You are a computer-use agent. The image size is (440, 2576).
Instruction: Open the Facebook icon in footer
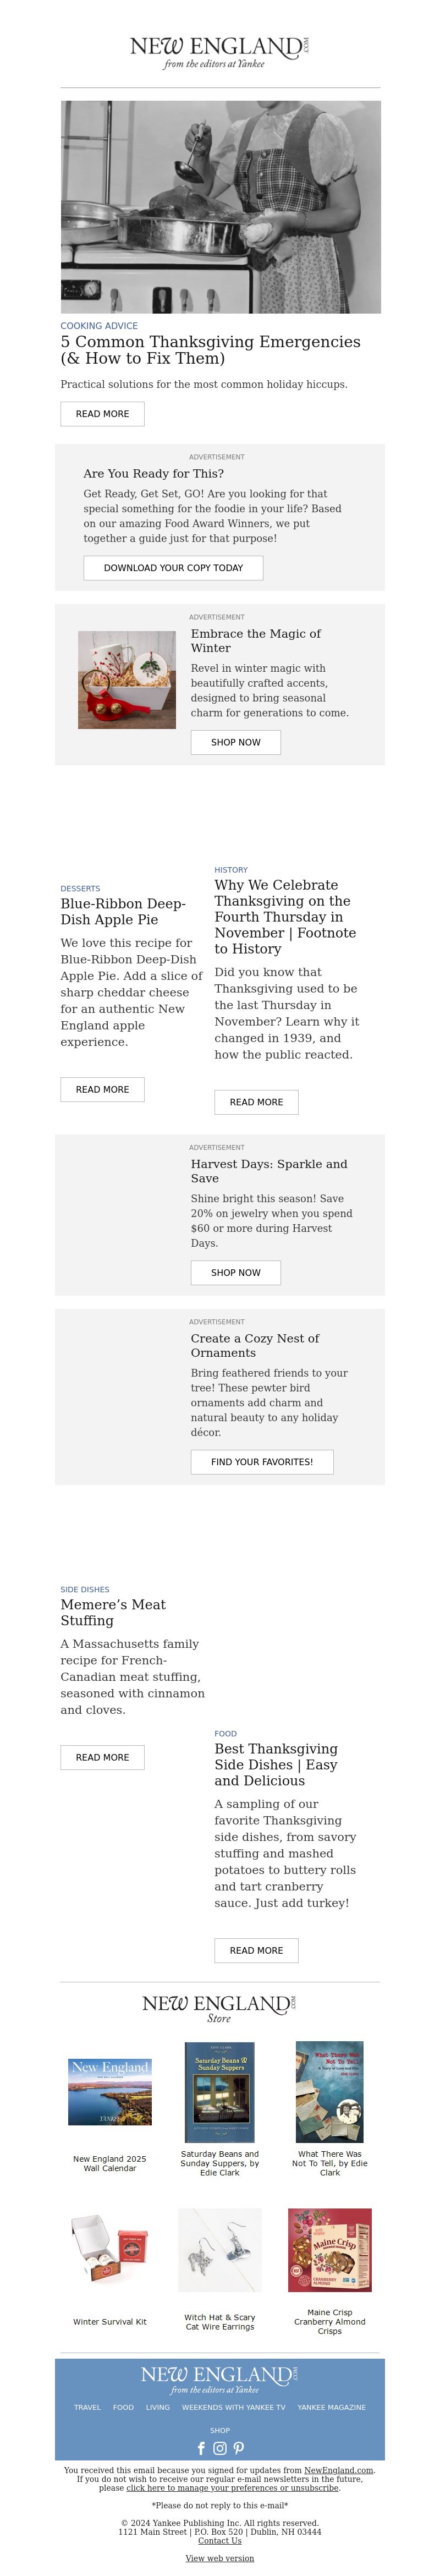[201, 2447]
